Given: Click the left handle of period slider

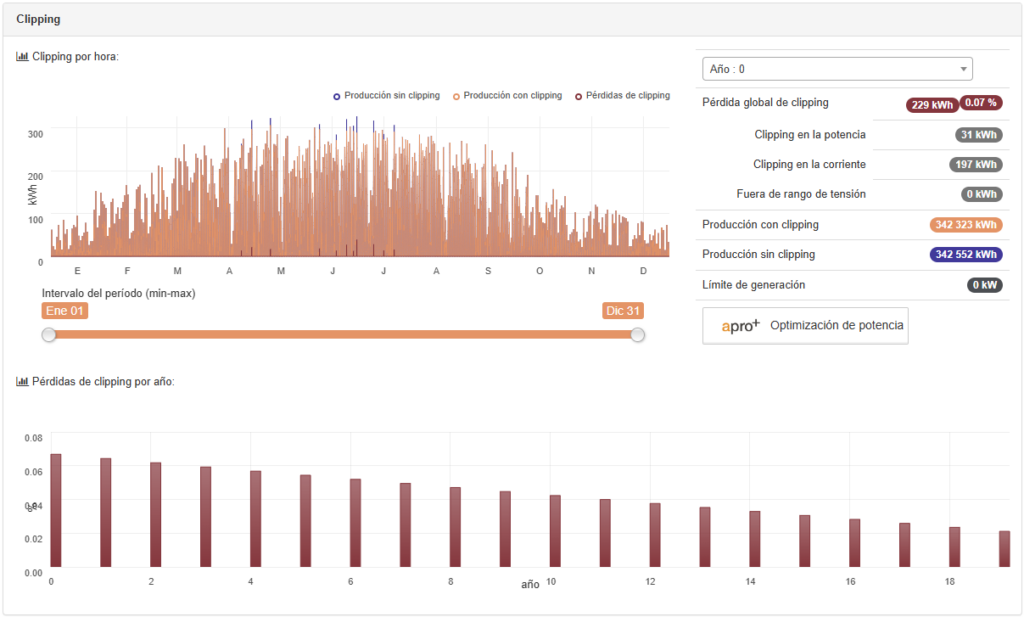Looking at the screenshot, I should [x=49, y=335].
